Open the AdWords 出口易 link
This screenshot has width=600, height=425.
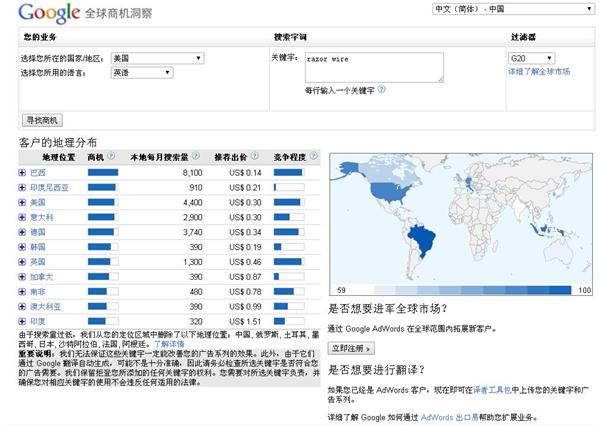point(449,417)
